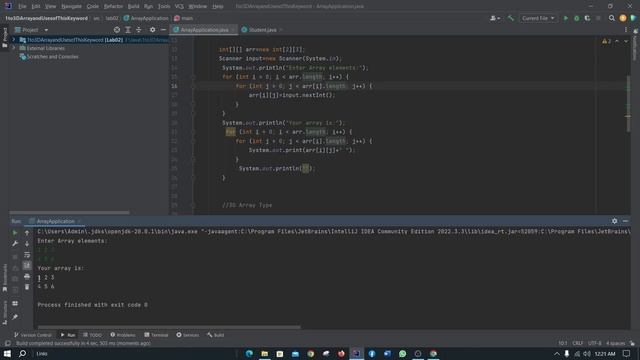The height and width of the screenshot is (360, 640).
Task: Expand all in the Project panel
Action: click(x=128, y=30)
